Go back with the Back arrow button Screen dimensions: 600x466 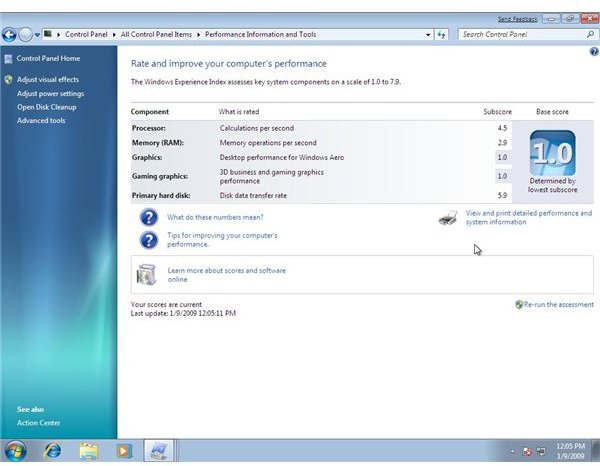pos(9,35)
